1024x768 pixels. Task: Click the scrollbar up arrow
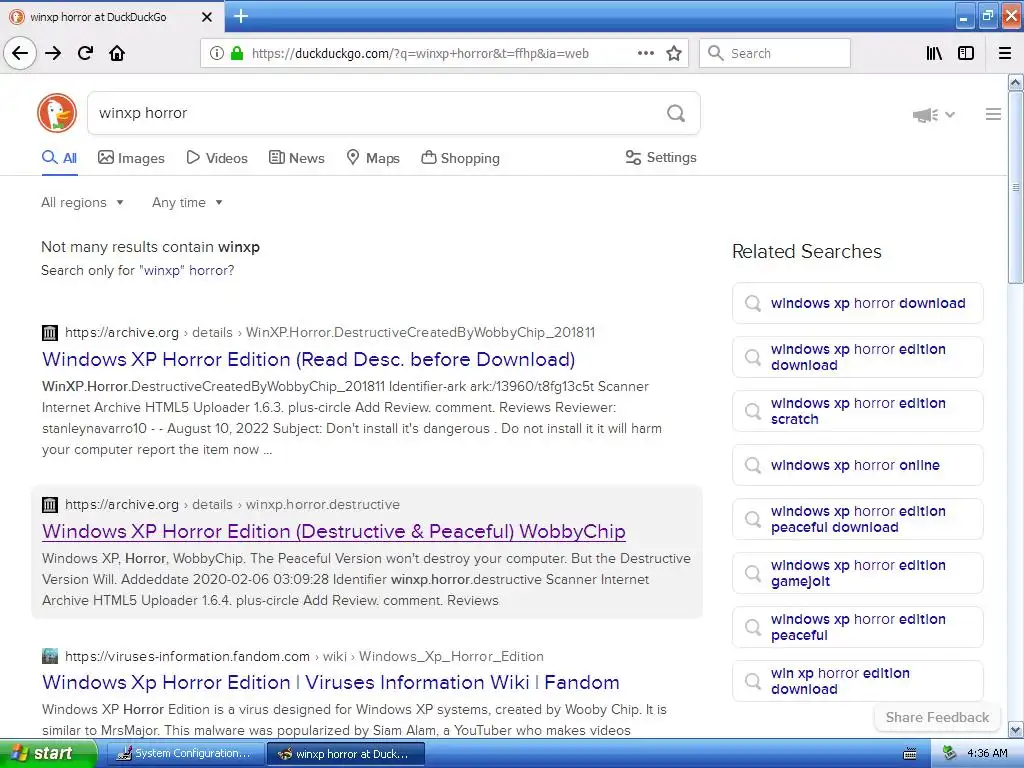pyautogui.click(x=1015, y=82)
